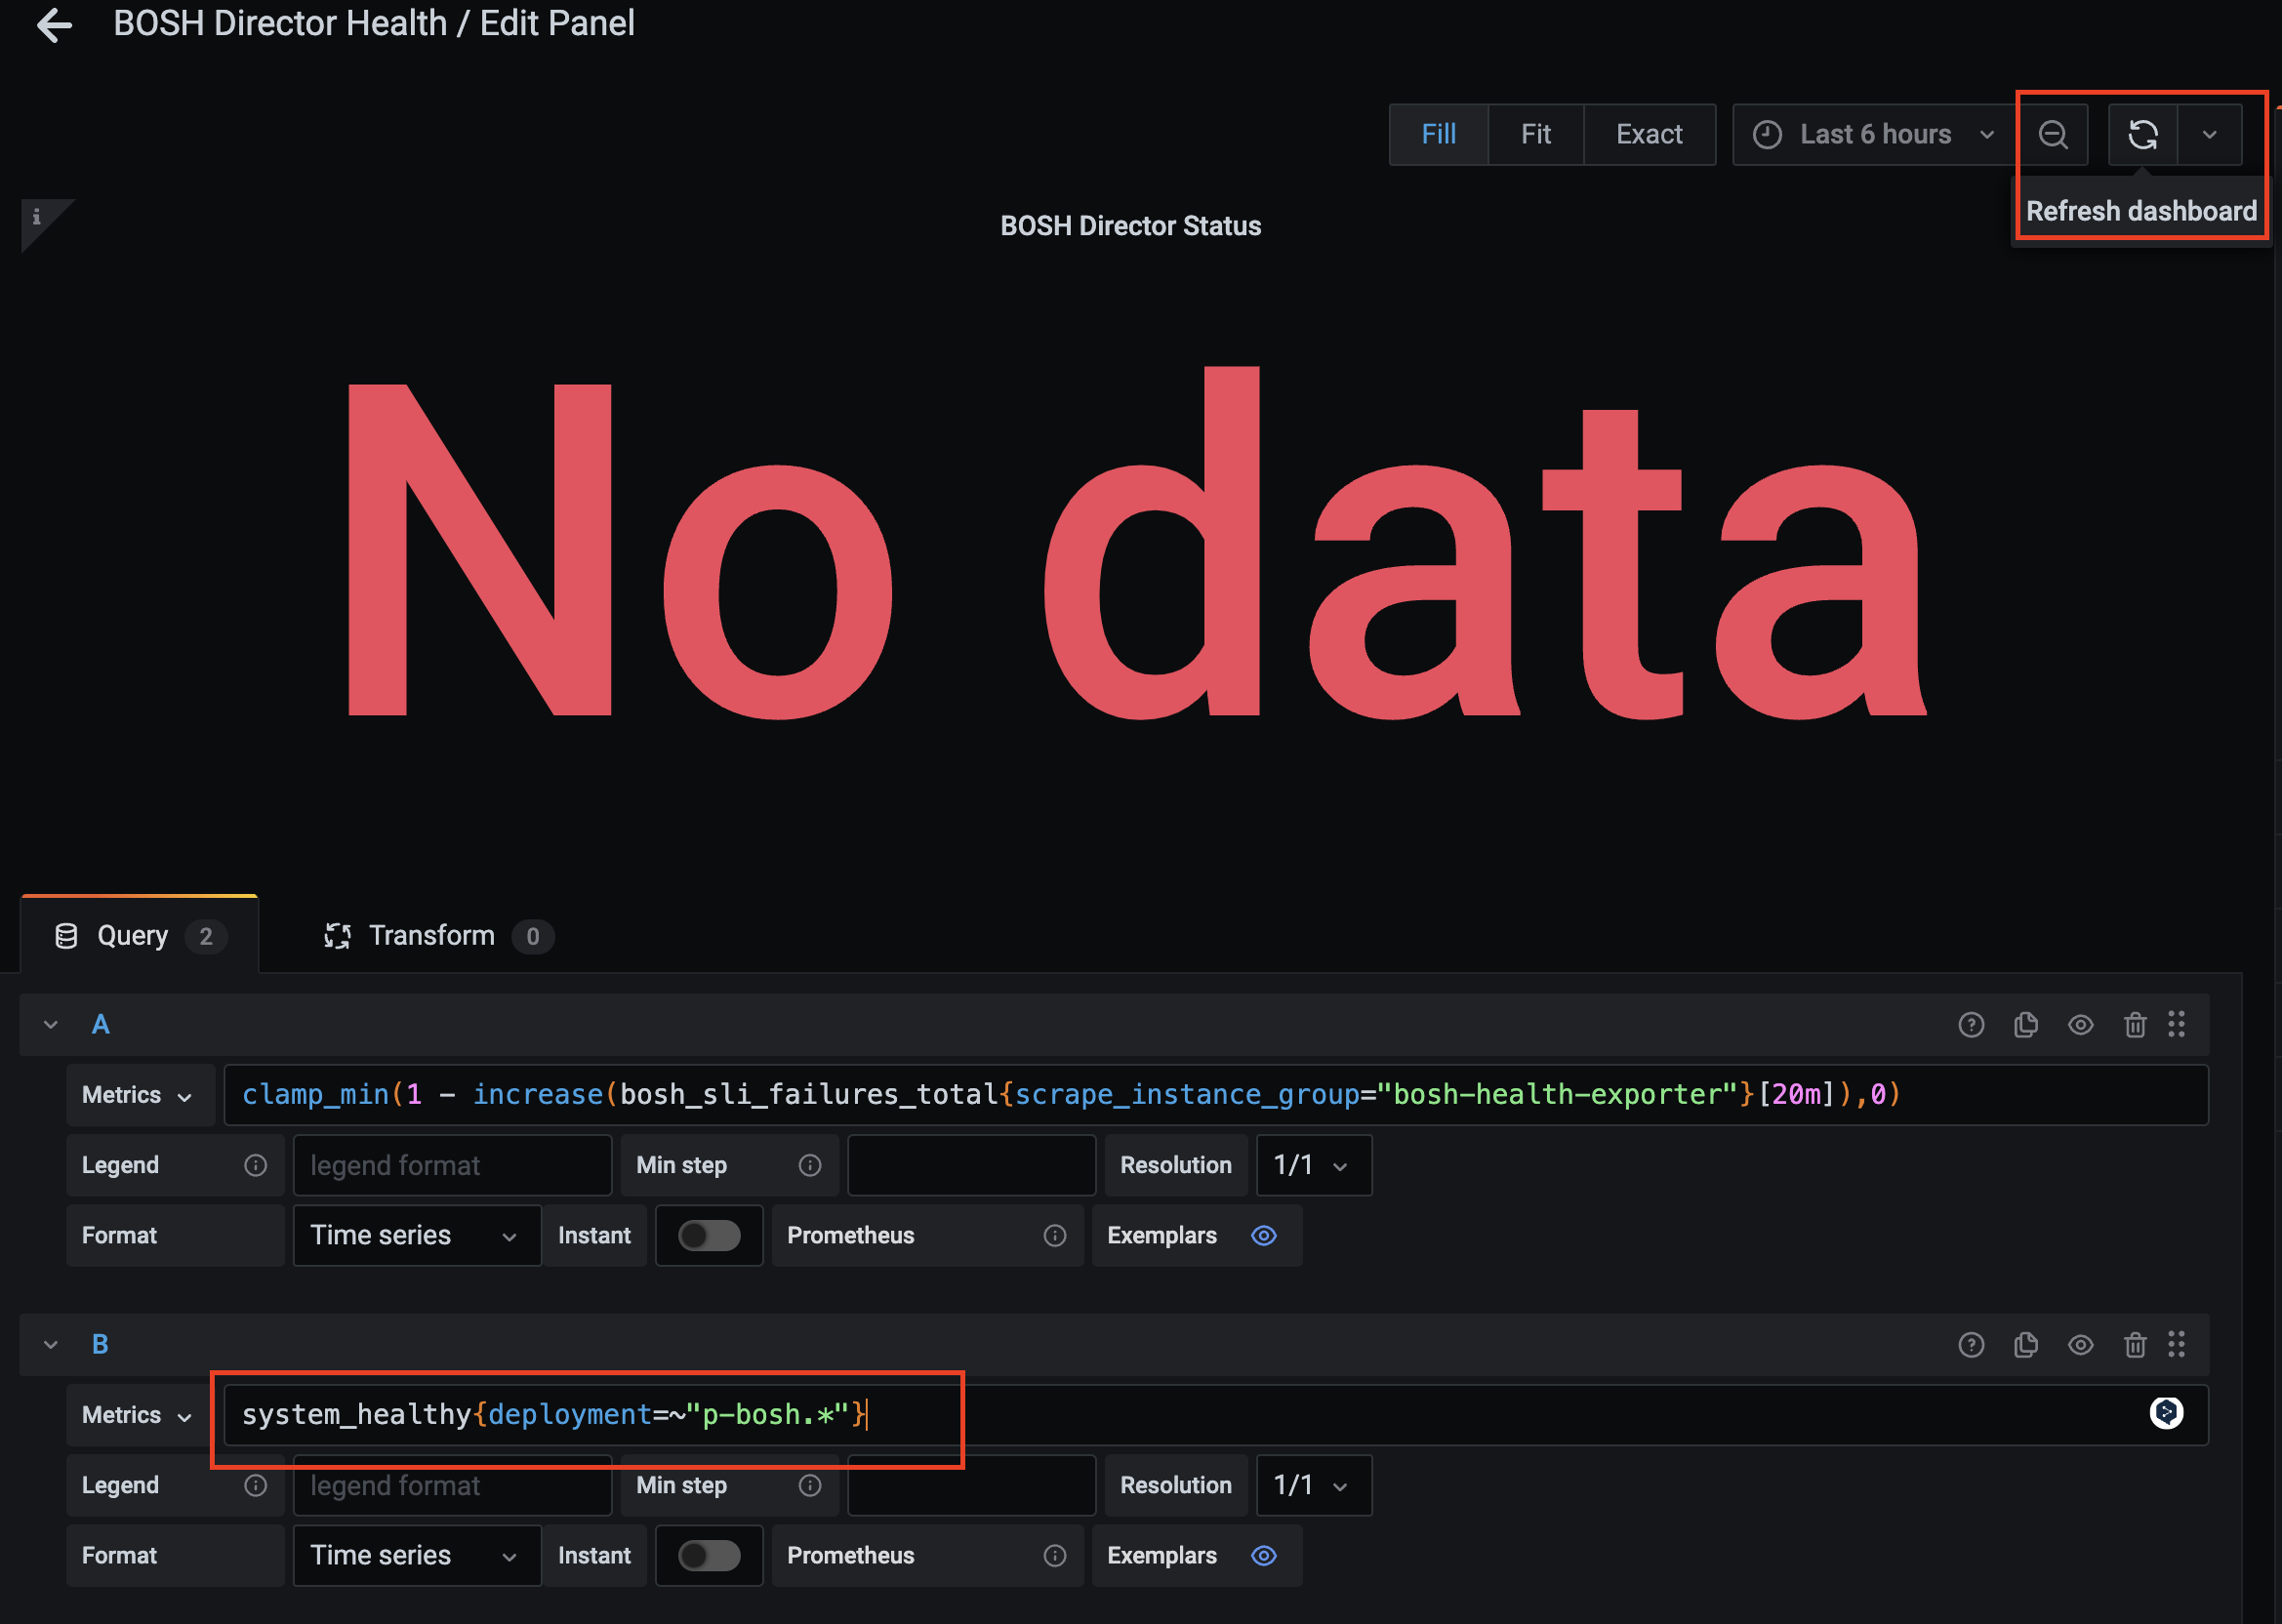Open the refresh interval dropdown arrow
Viewport: 2282px width, 1624px height.
click(x=2210, y=135)
